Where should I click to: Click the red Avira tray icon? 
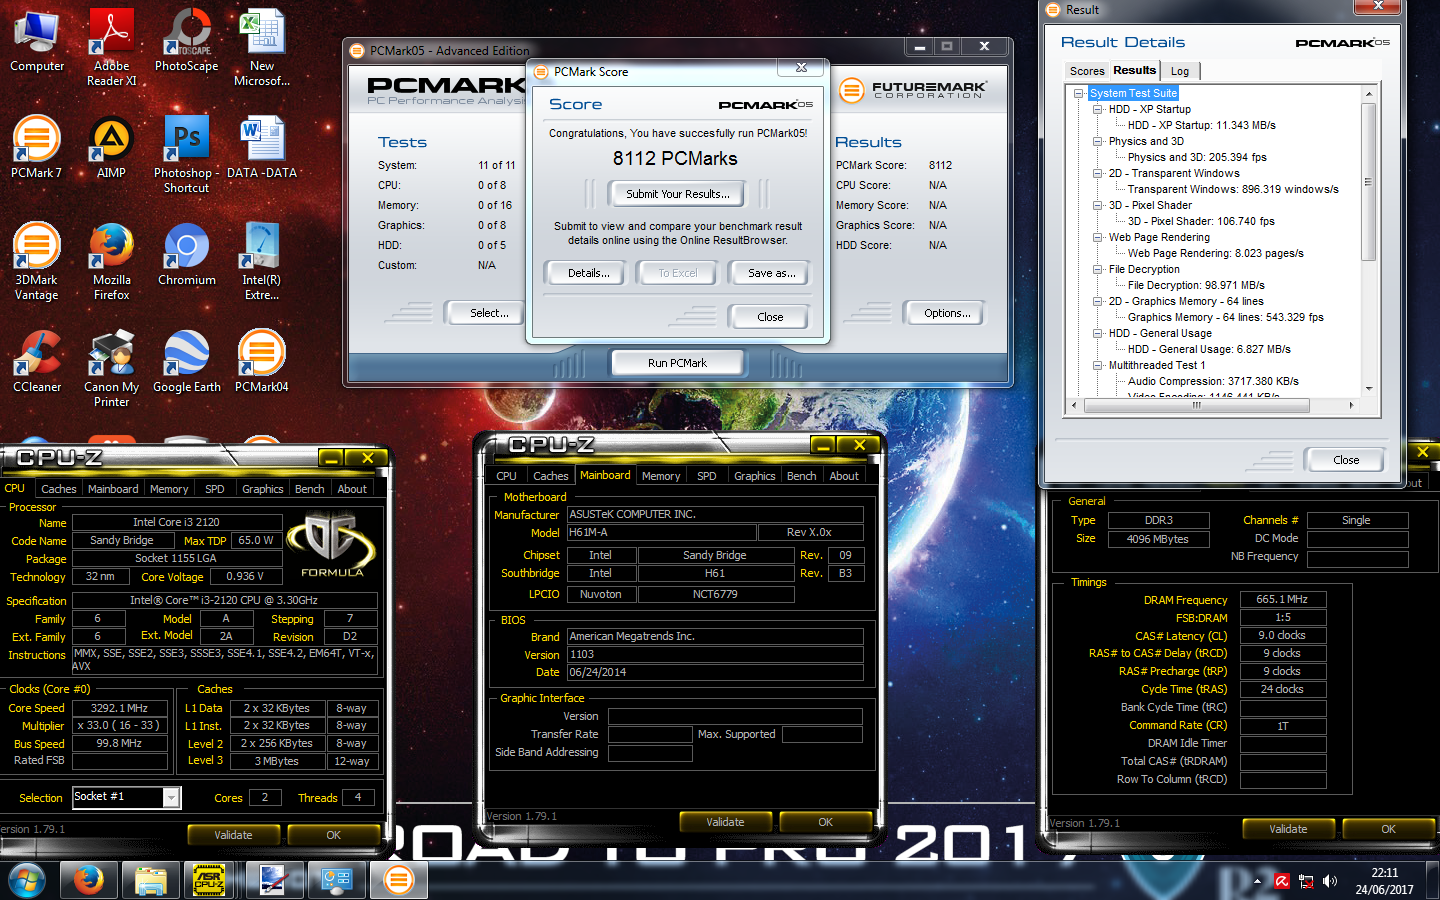point(1282,881)
